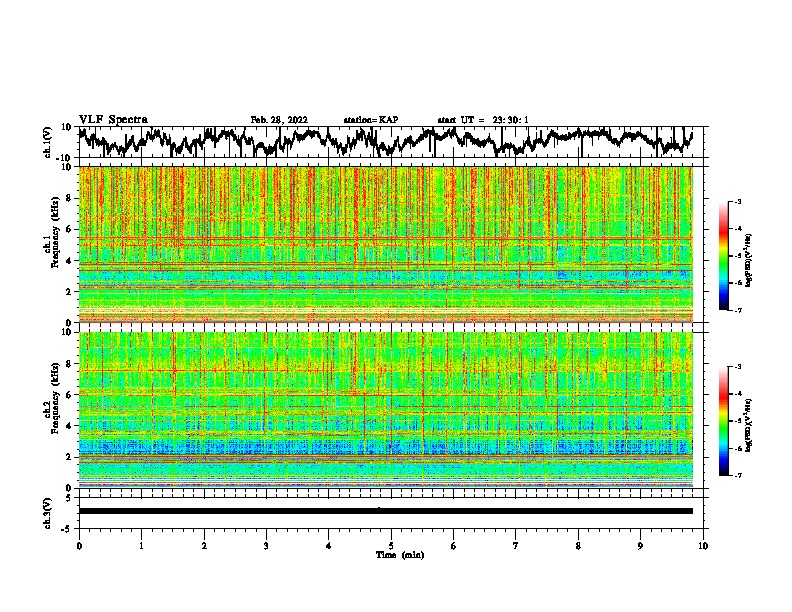Click the ch.1 colorbar 'log(PSD)' label

pos(748,260)
